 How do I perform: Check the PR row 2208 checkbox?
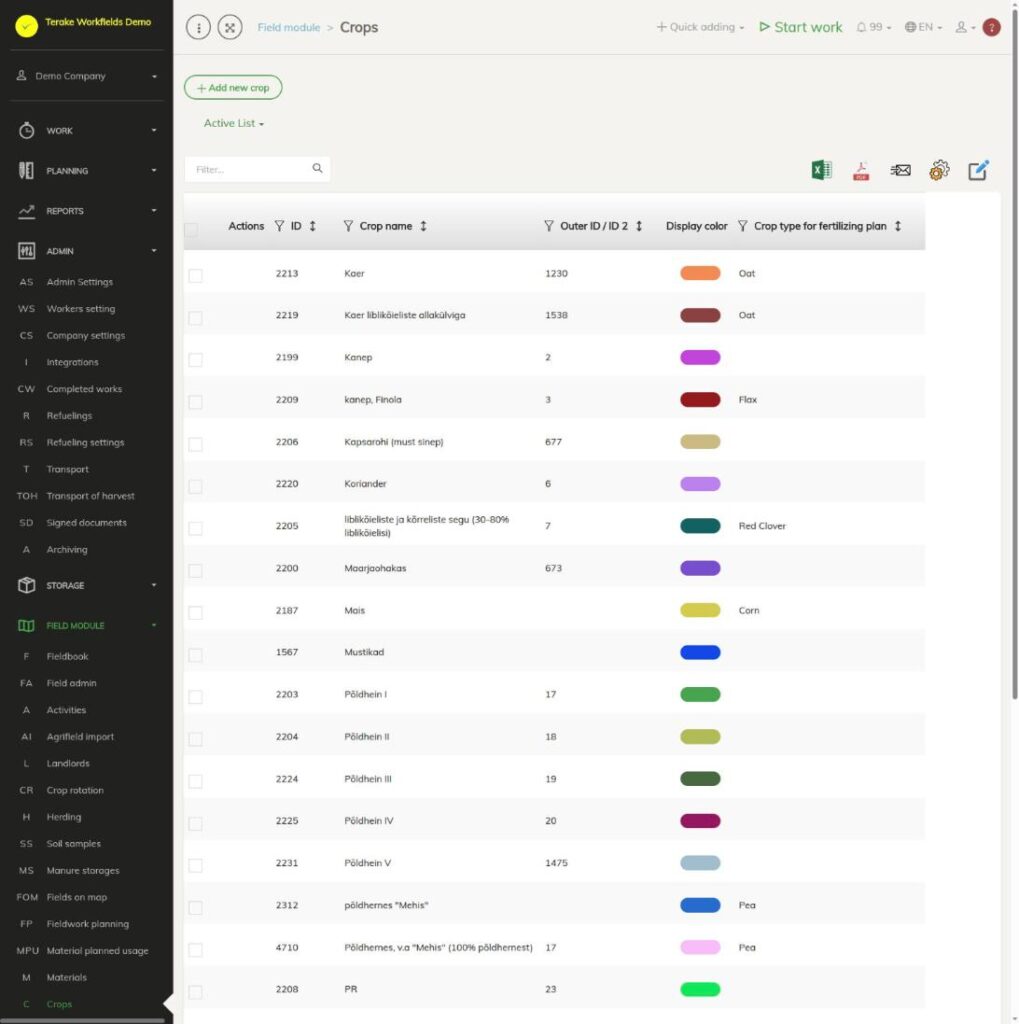(x=195, y=992)
